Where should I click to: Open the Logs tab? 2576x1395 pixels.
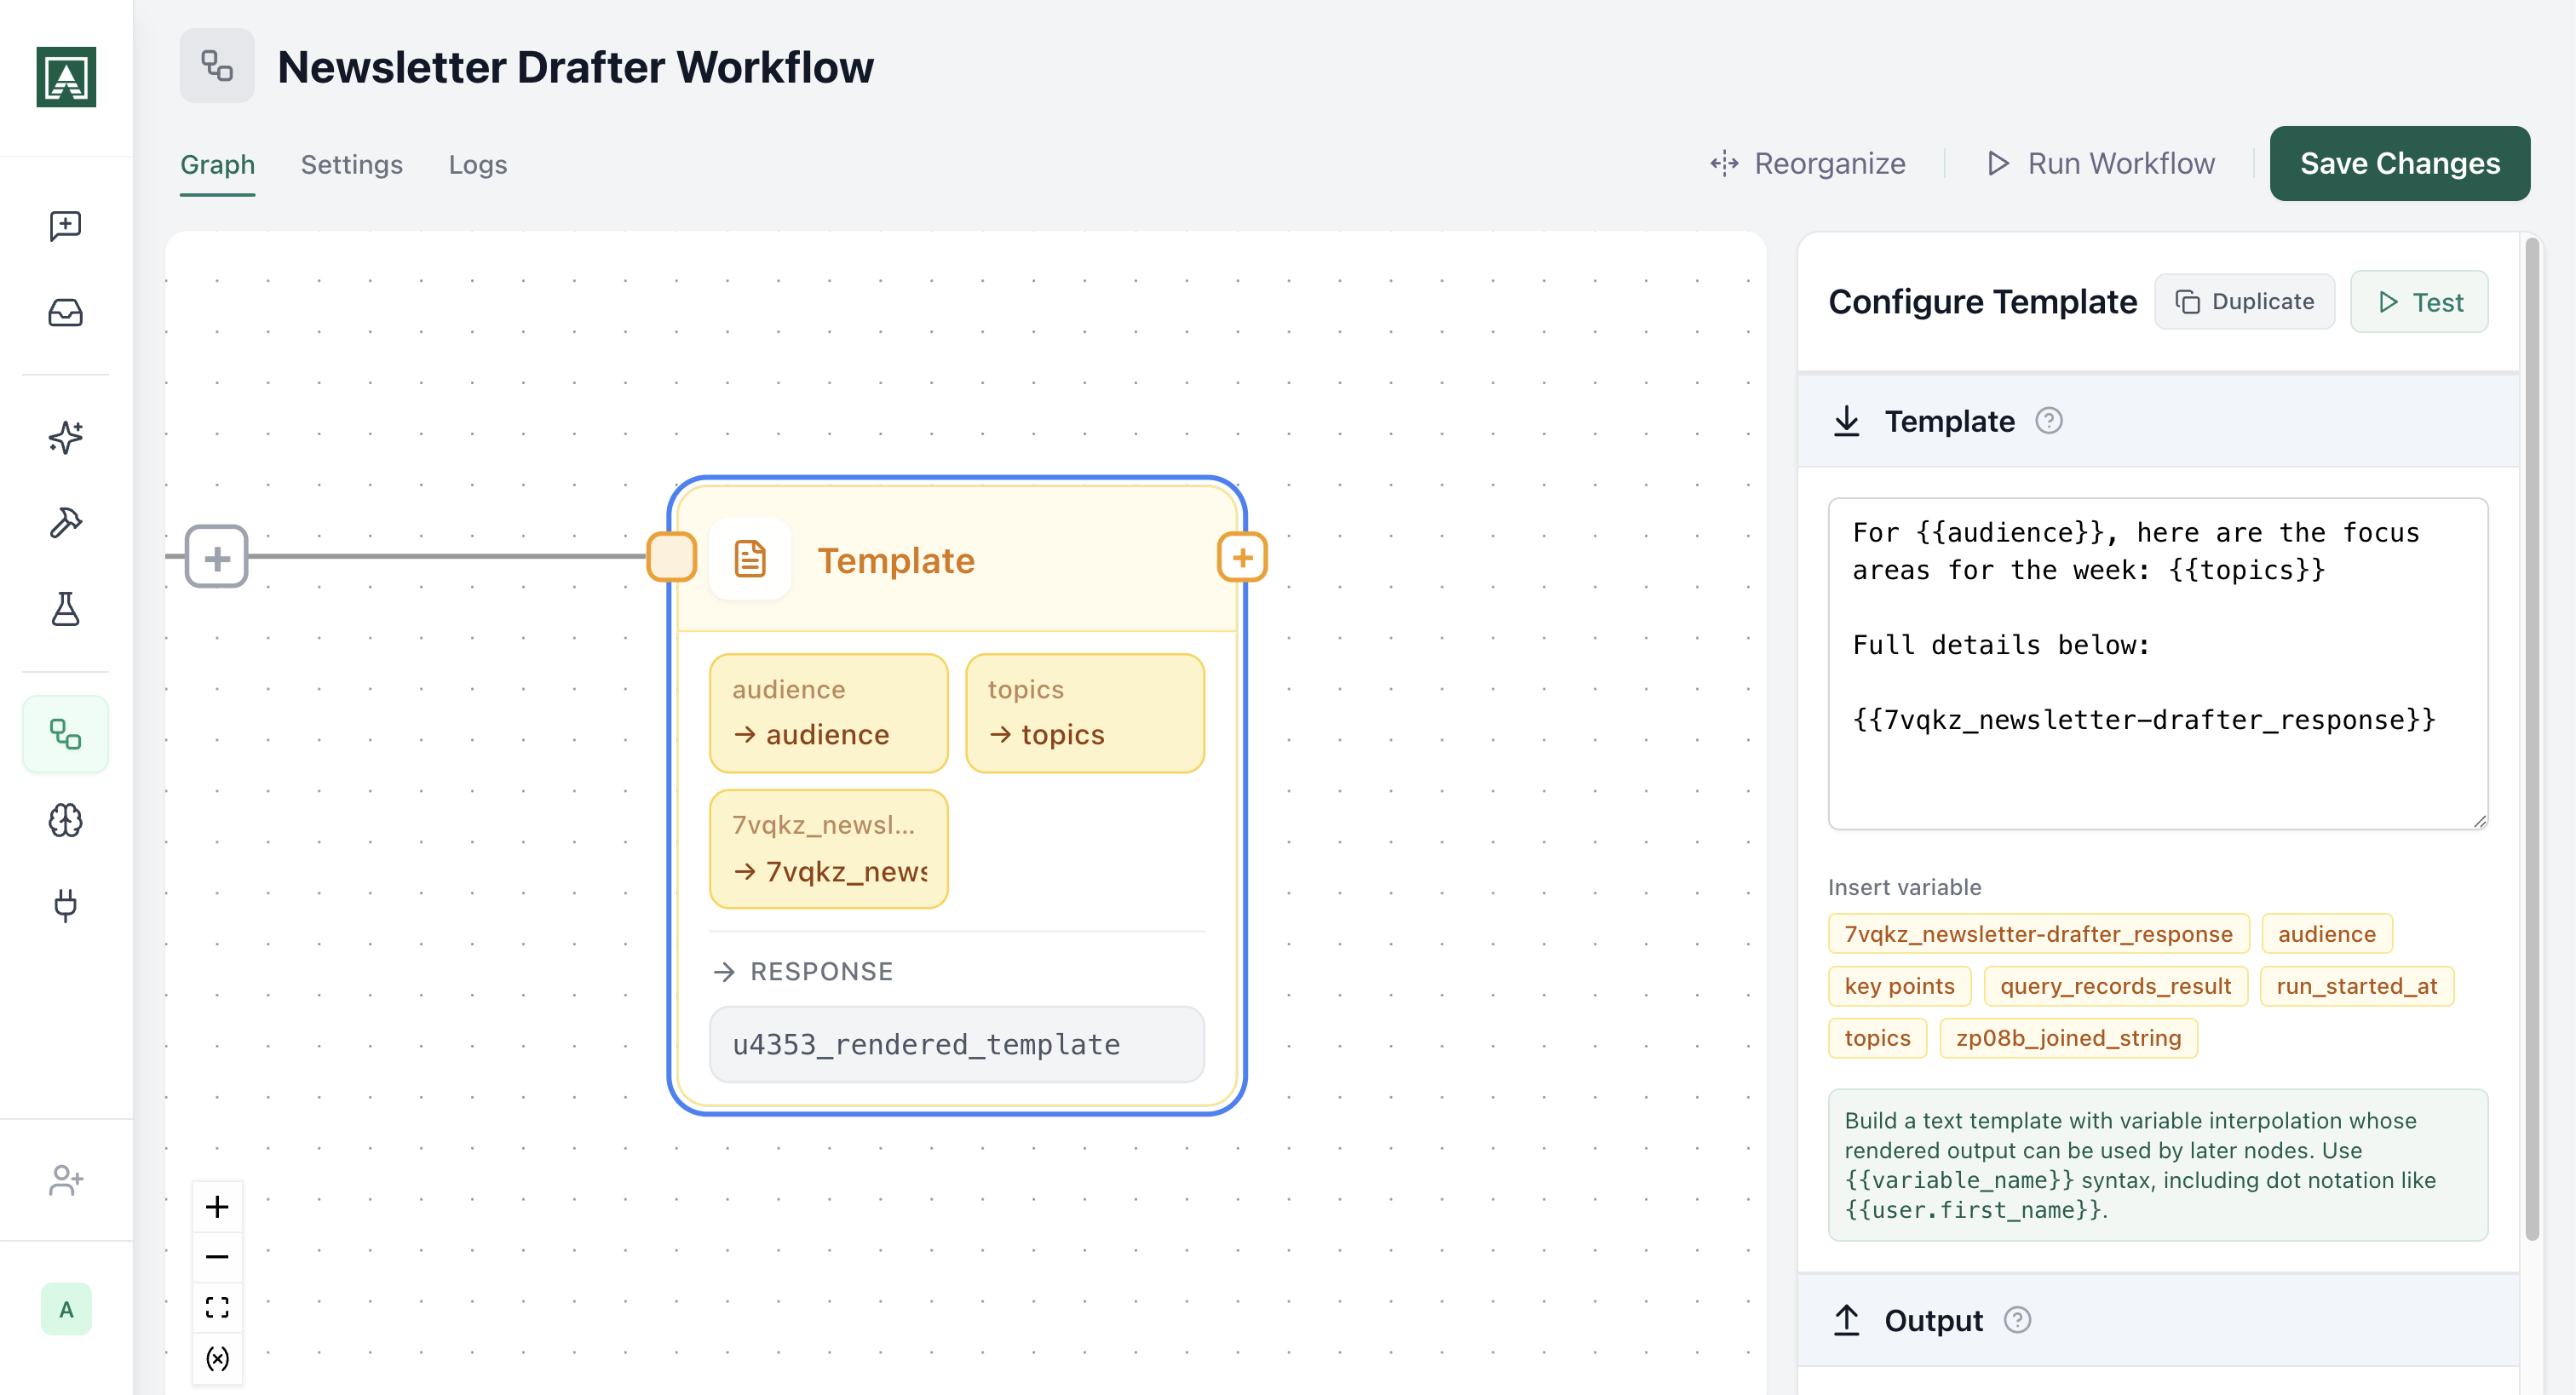pos(477,164)
